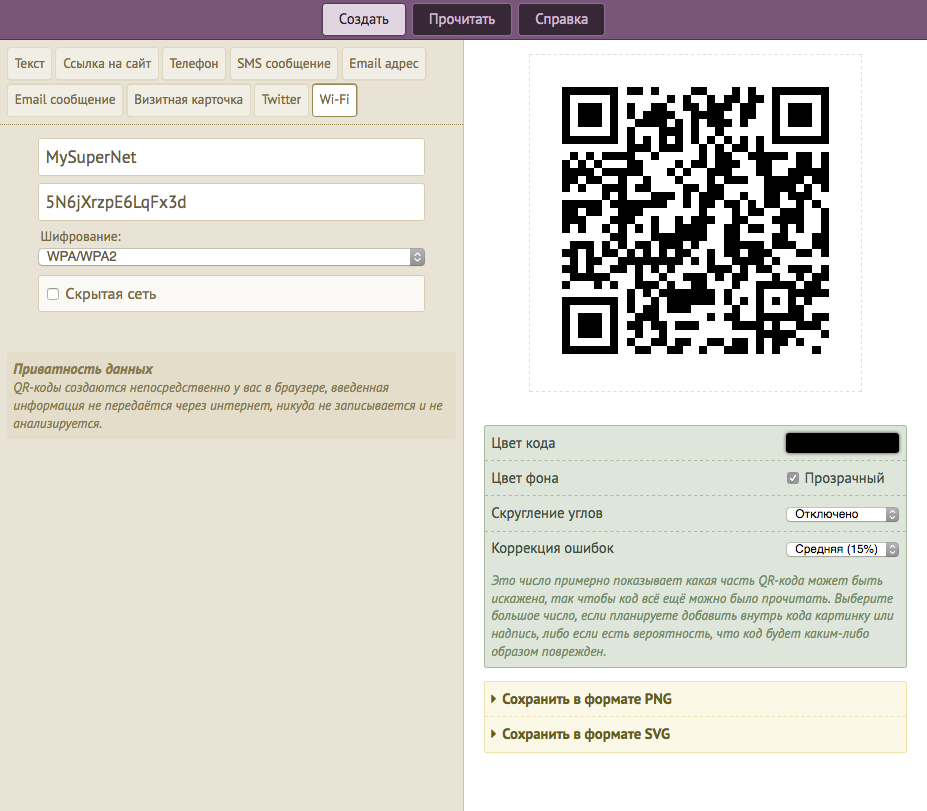The height and width of the screenshot is (811, 927).
Task: Open the Скругление углов dropdown
Action: tap(842, 514)
